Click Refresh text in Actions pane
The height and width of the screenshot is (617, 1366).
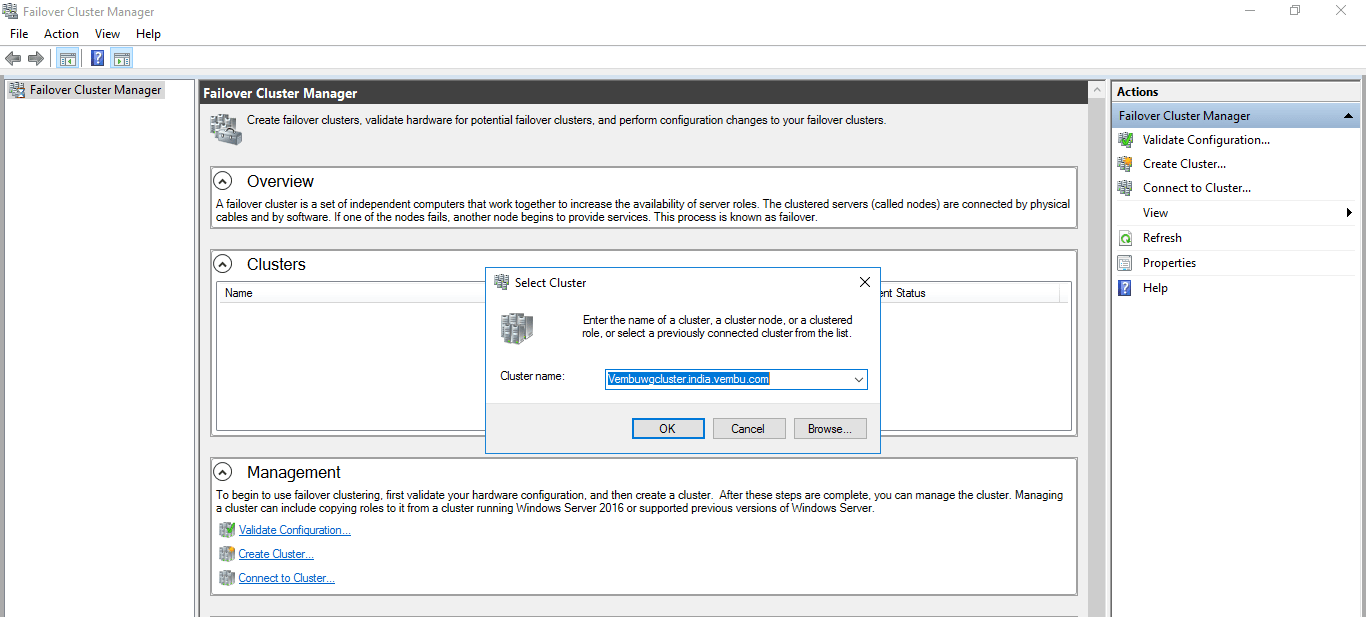point(1162,238)
